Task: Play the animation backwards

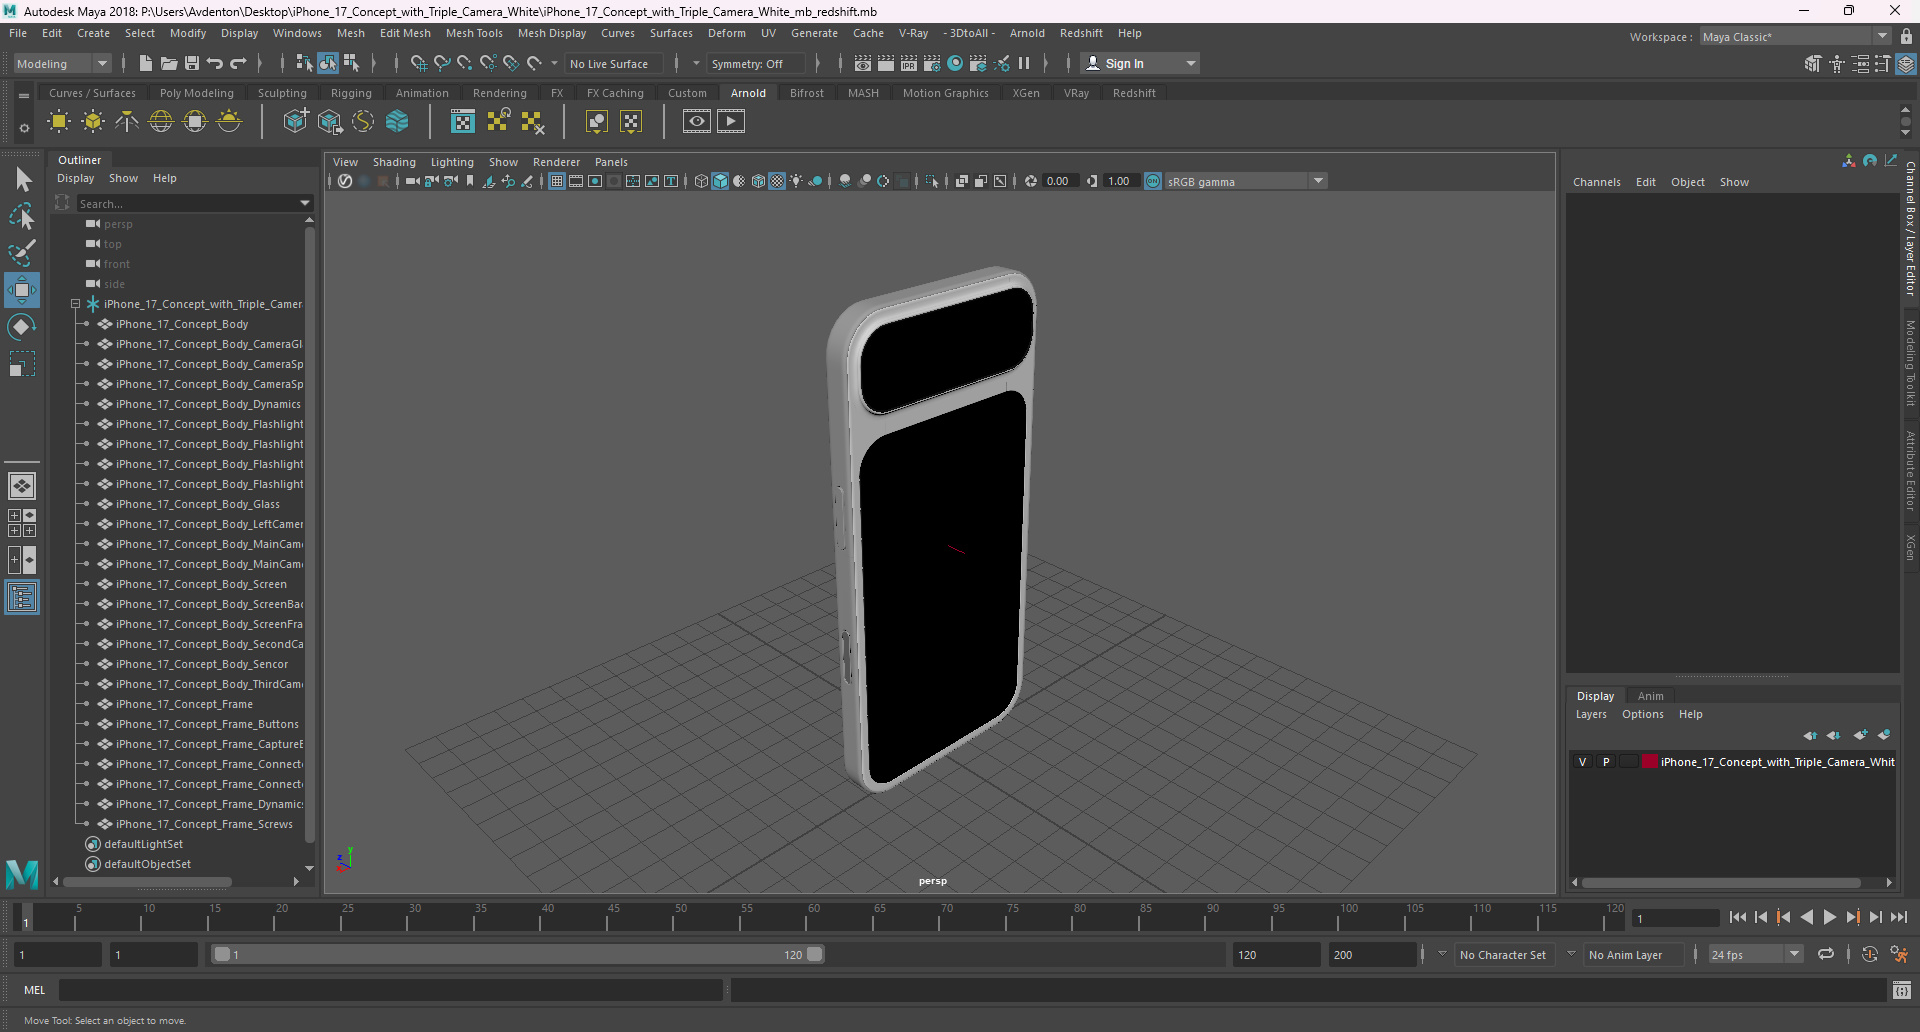Action: (x=1807, y=917)
